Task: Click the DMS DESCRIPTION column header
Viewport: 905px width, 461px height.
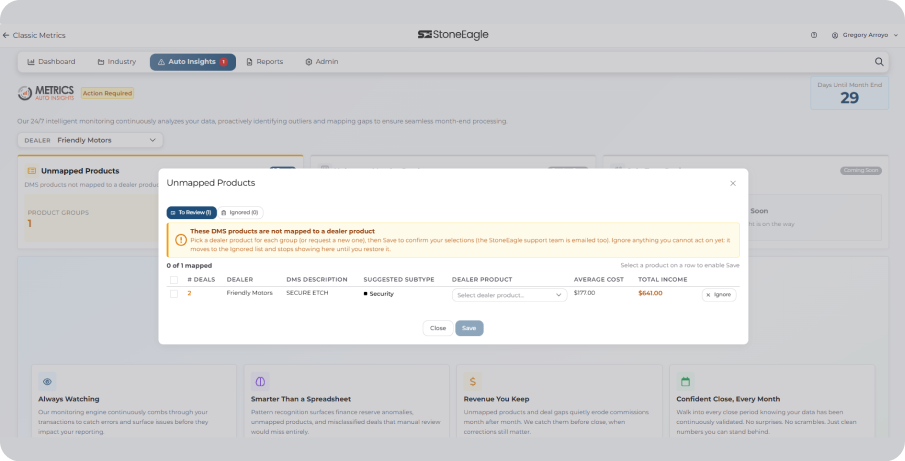Action: point(317,280)
